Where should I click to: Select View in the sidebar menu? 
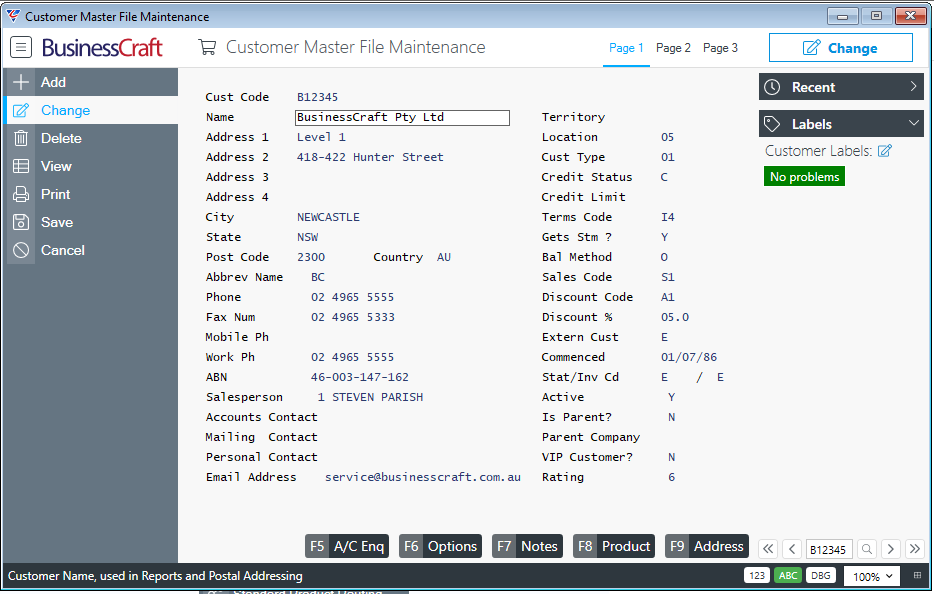(92, 166)
